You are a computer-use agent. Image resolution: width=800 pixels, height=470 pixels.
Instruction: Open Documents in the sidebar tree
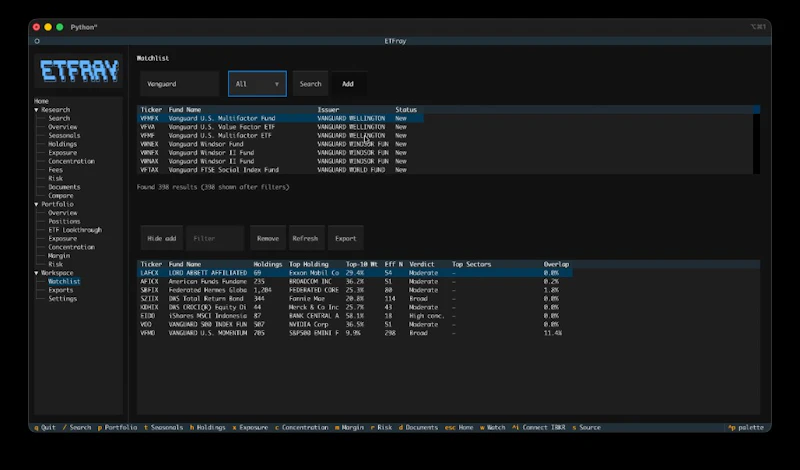click(64, 187)
